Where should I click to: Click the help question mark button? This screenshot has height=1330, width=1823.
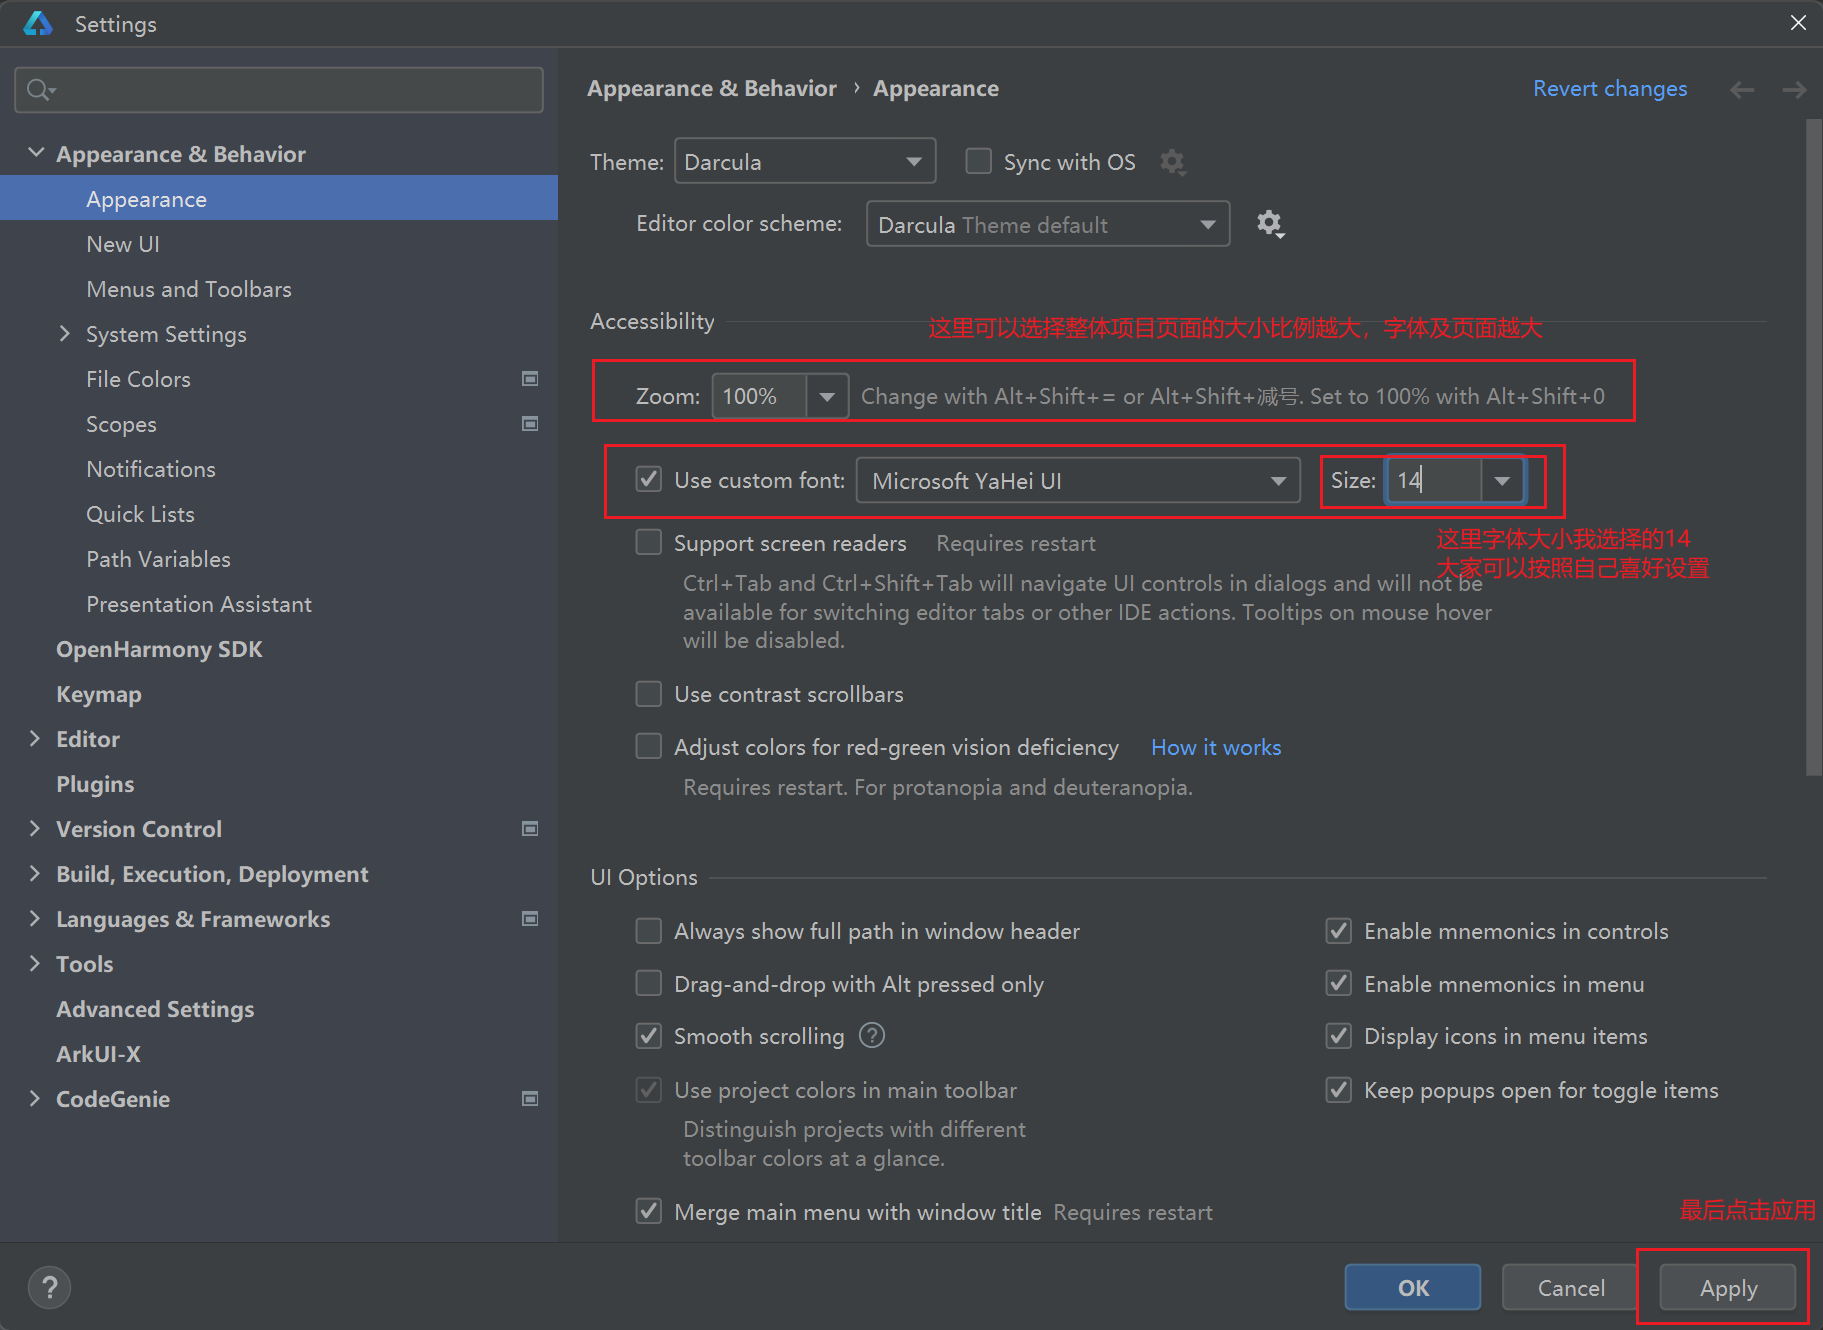pyautogui.click(x=49, y=1287)
